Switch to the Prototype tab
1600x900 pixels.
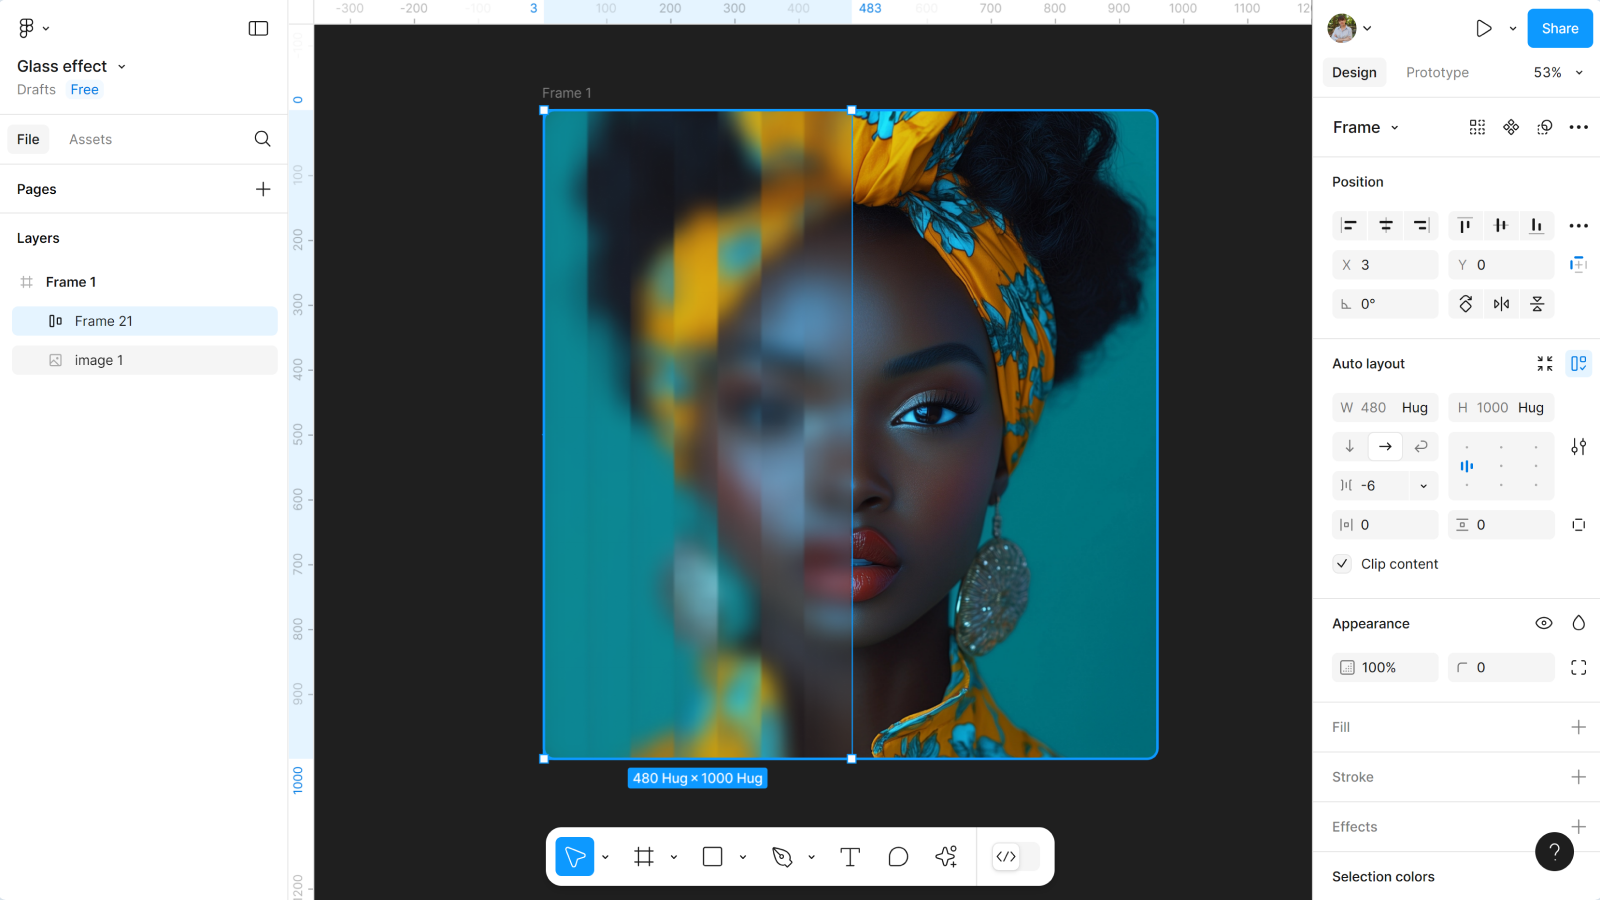coord(1437,72)
